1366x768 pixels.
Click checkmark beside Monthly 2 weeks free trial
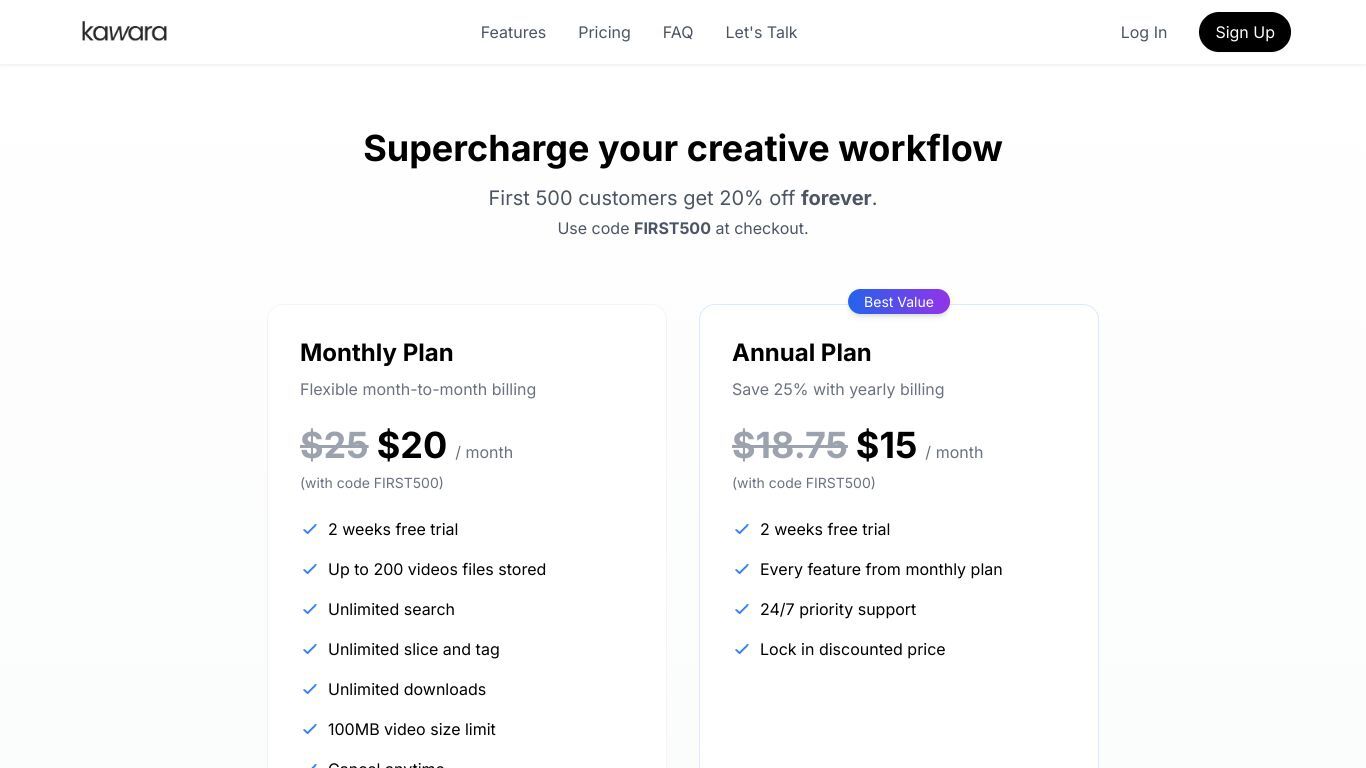(310, 529)
